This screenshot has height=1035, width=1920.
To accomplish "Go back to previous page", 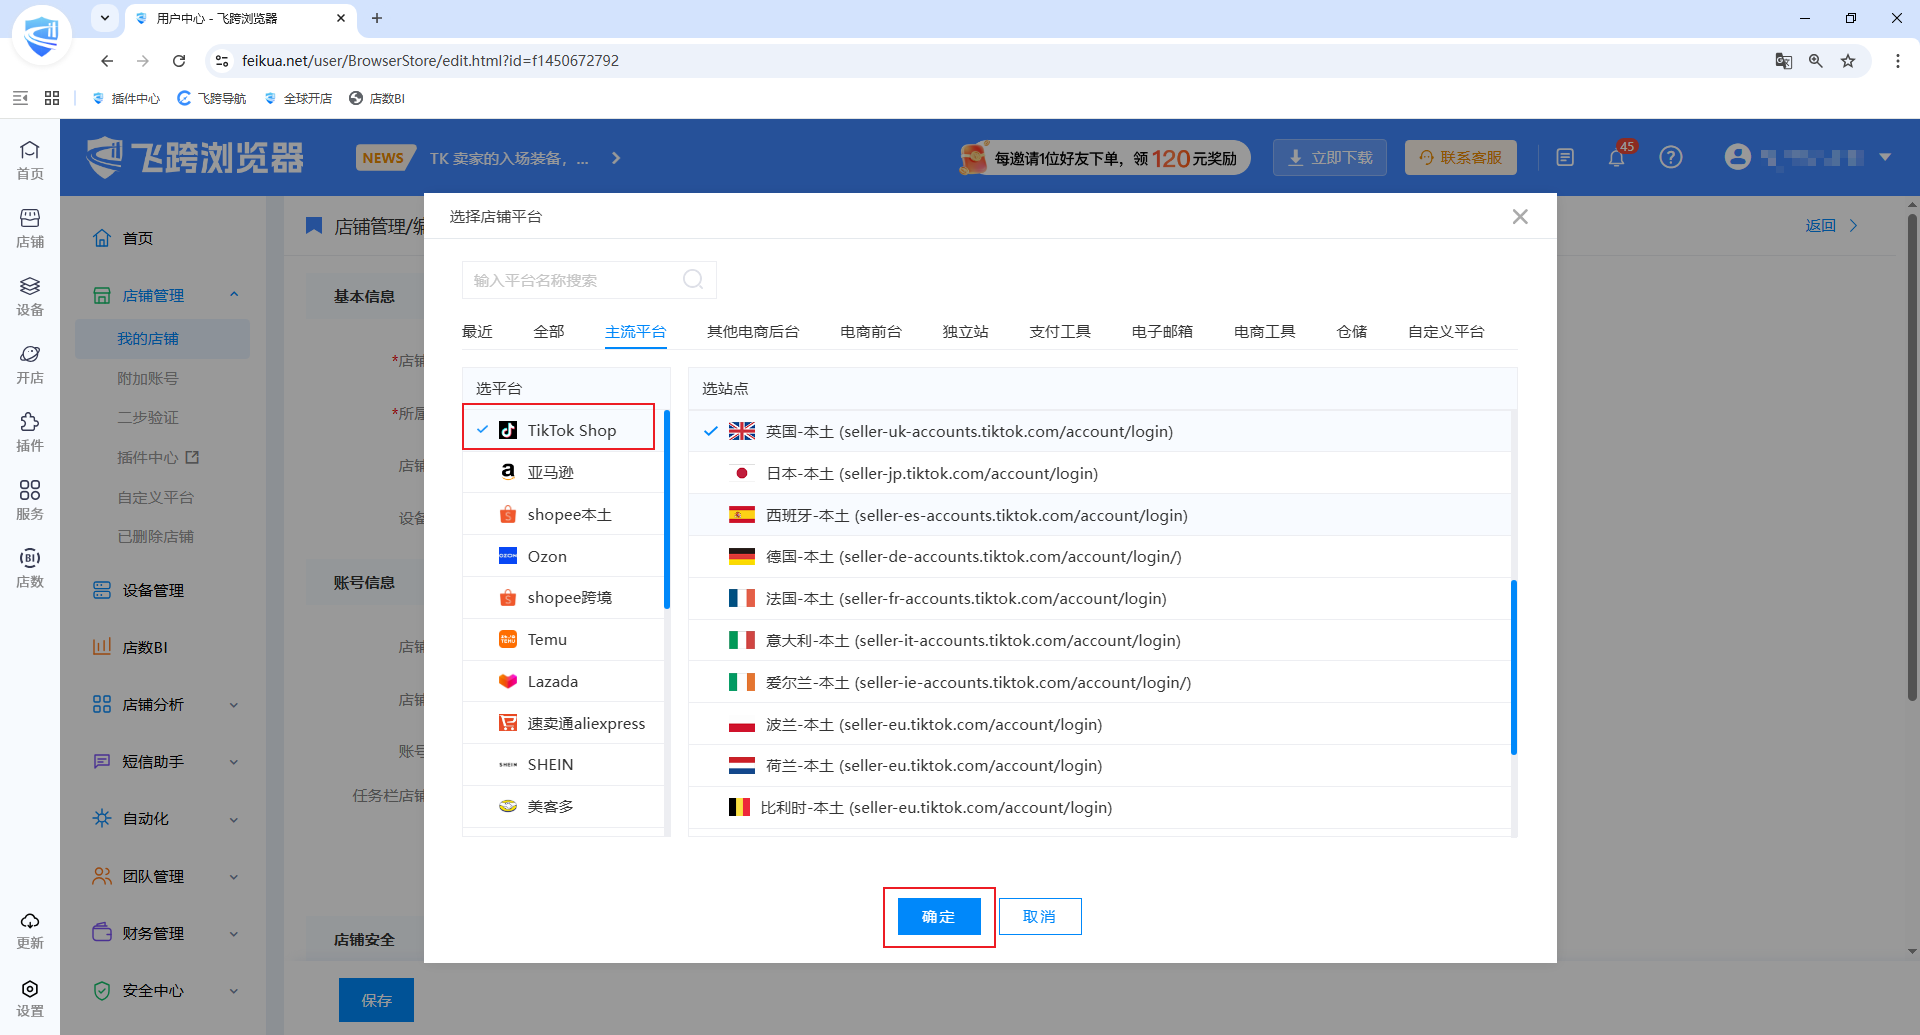I will tap(107, 61).
